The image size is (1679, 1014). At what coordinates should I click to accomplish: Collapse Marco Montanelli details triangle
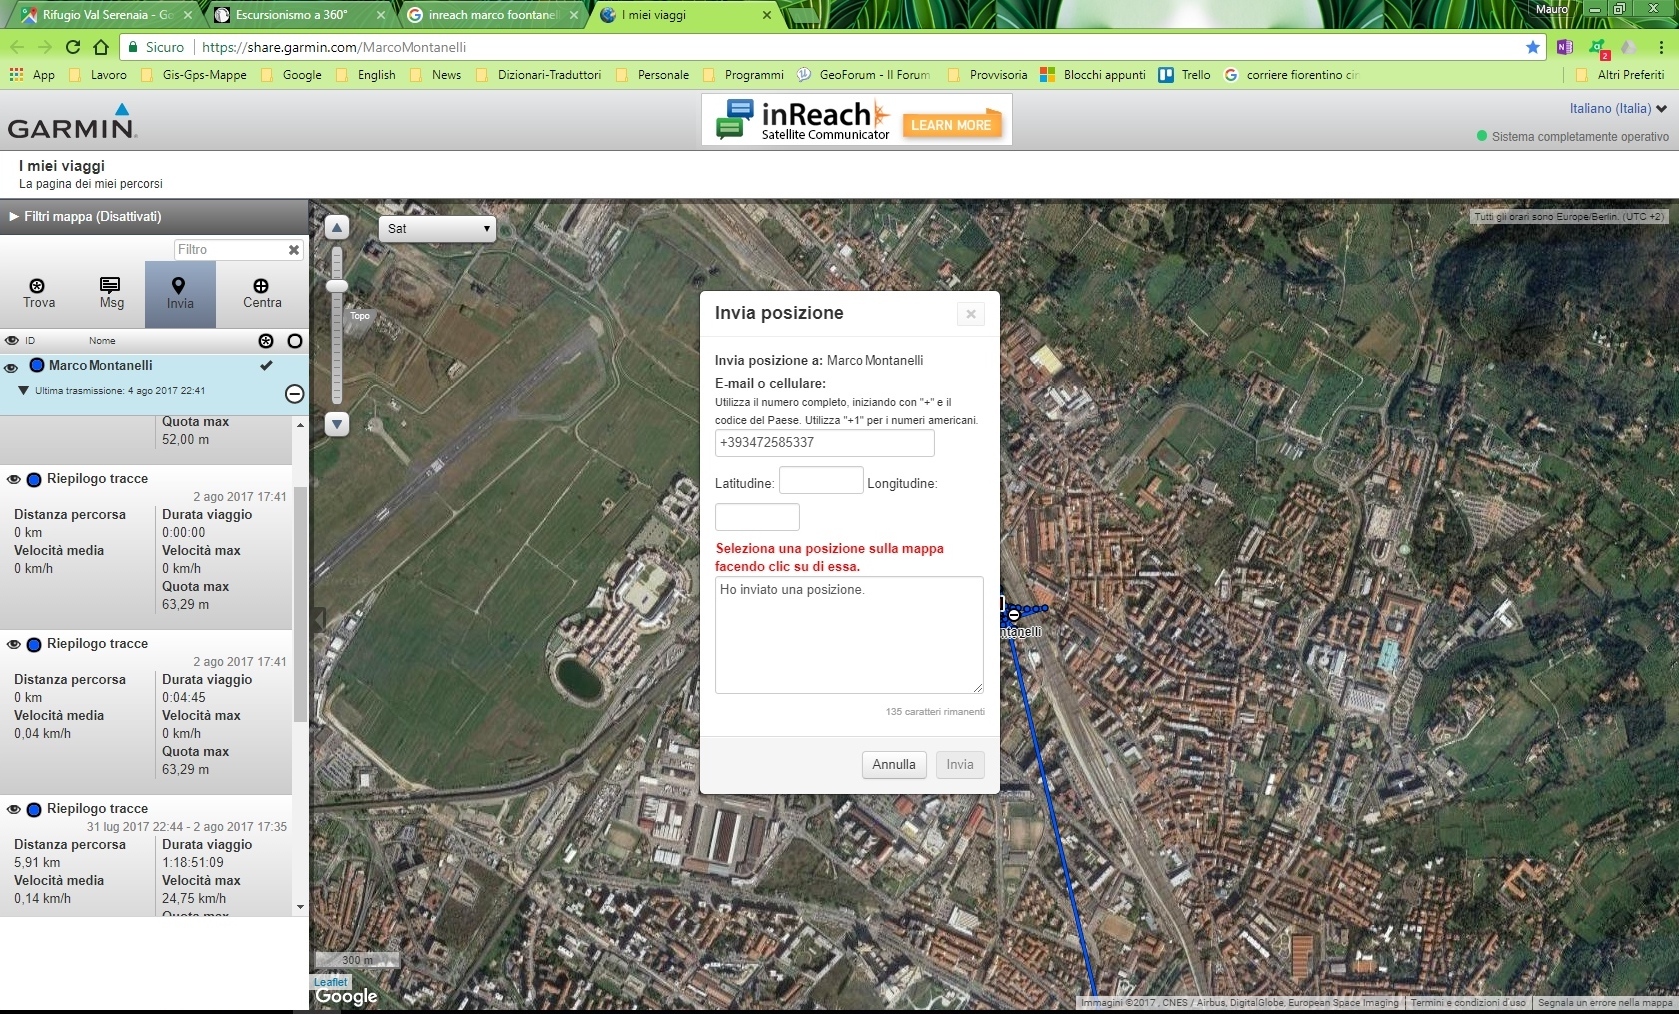[x=23, y=391]
